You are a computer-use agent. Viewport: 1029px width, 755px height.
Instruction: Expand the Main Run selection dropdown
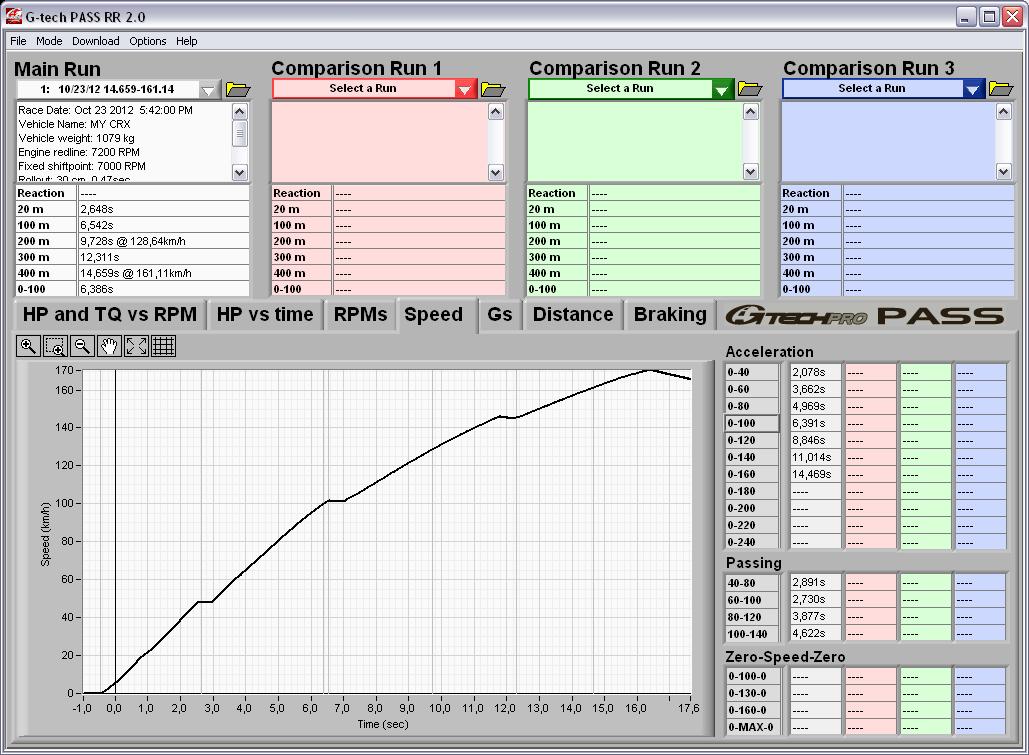pyautogui.click(x=208, y=90)
